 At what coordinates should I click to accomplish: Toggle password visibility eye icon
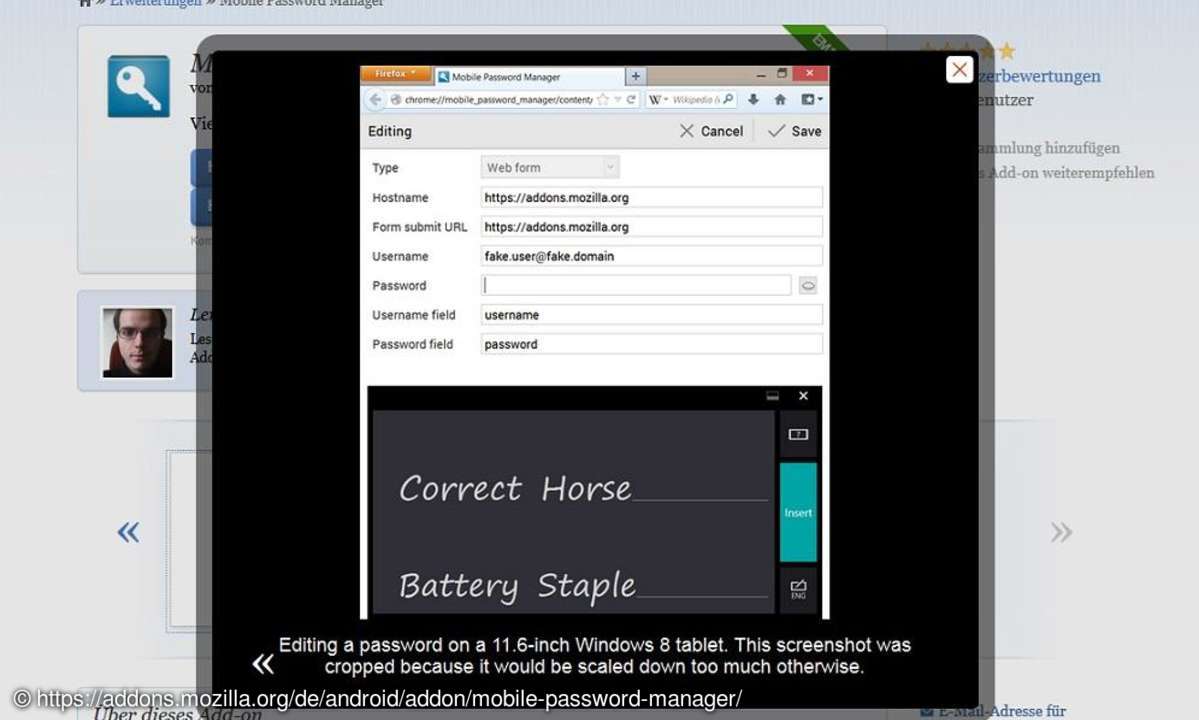pyautogui.click(x=807, y=286)
